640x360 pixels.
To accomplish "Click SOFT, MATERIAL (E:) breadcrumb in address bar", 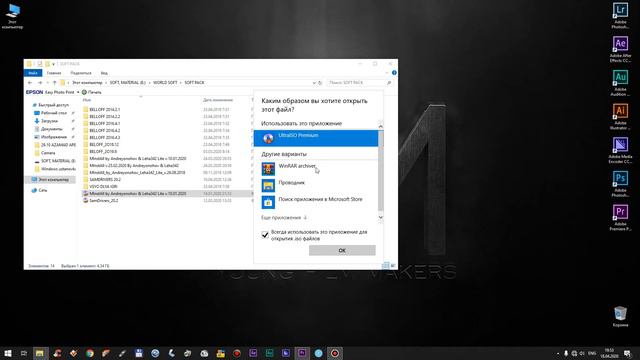I will point(127,83).
